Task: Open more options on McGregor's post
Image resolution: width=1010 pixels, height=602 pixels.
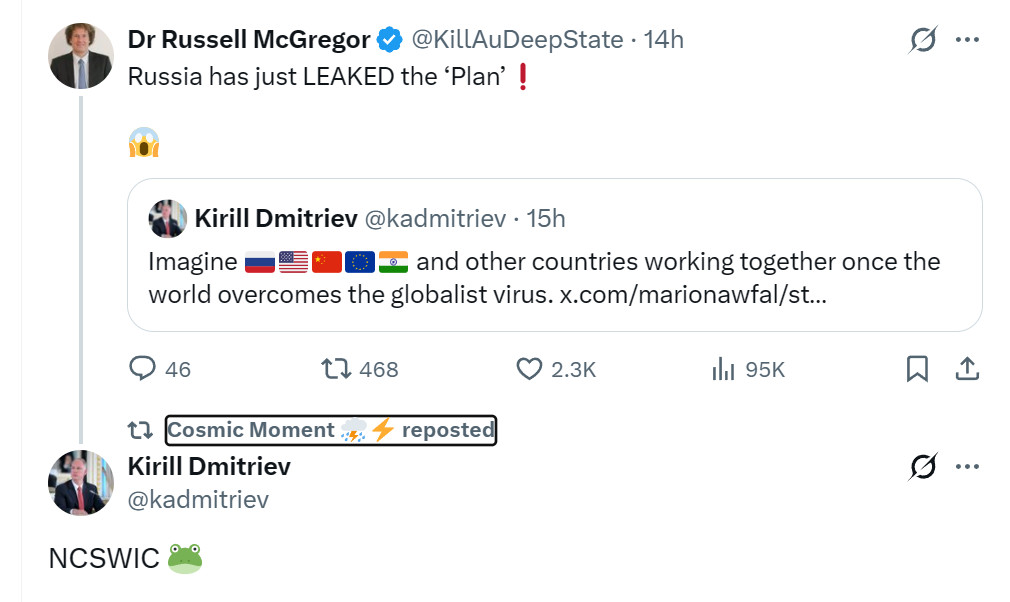Action: coord(967,40)
